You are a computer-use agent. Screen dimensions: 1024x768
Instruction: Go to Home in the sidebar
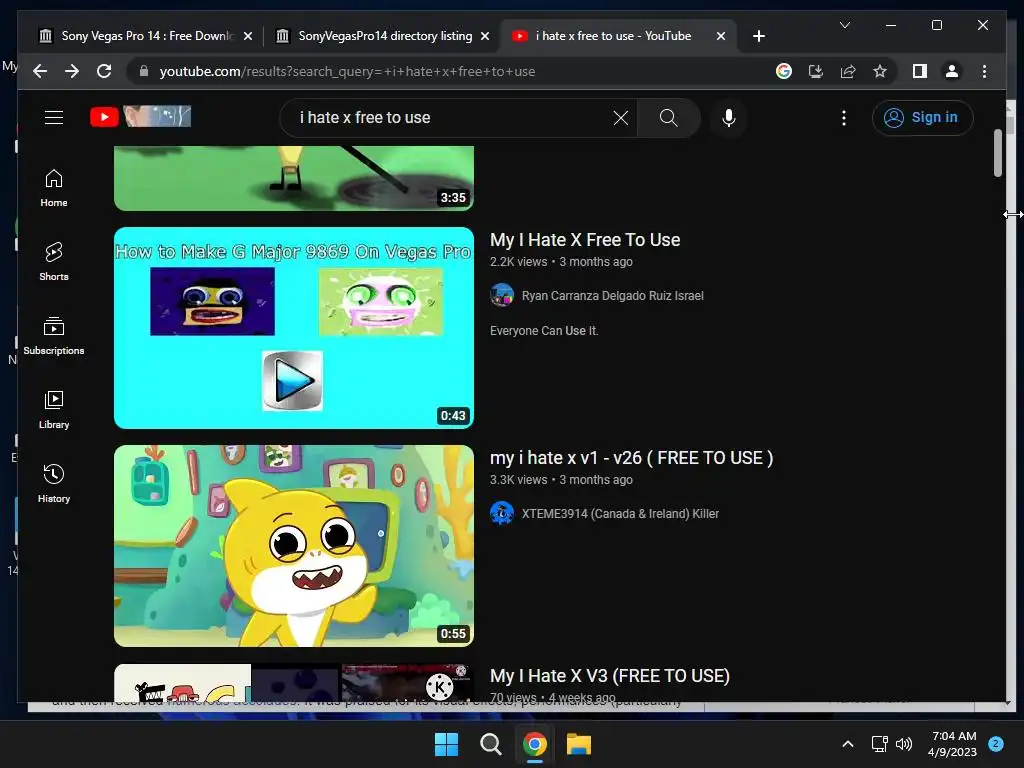click(54, 188)
